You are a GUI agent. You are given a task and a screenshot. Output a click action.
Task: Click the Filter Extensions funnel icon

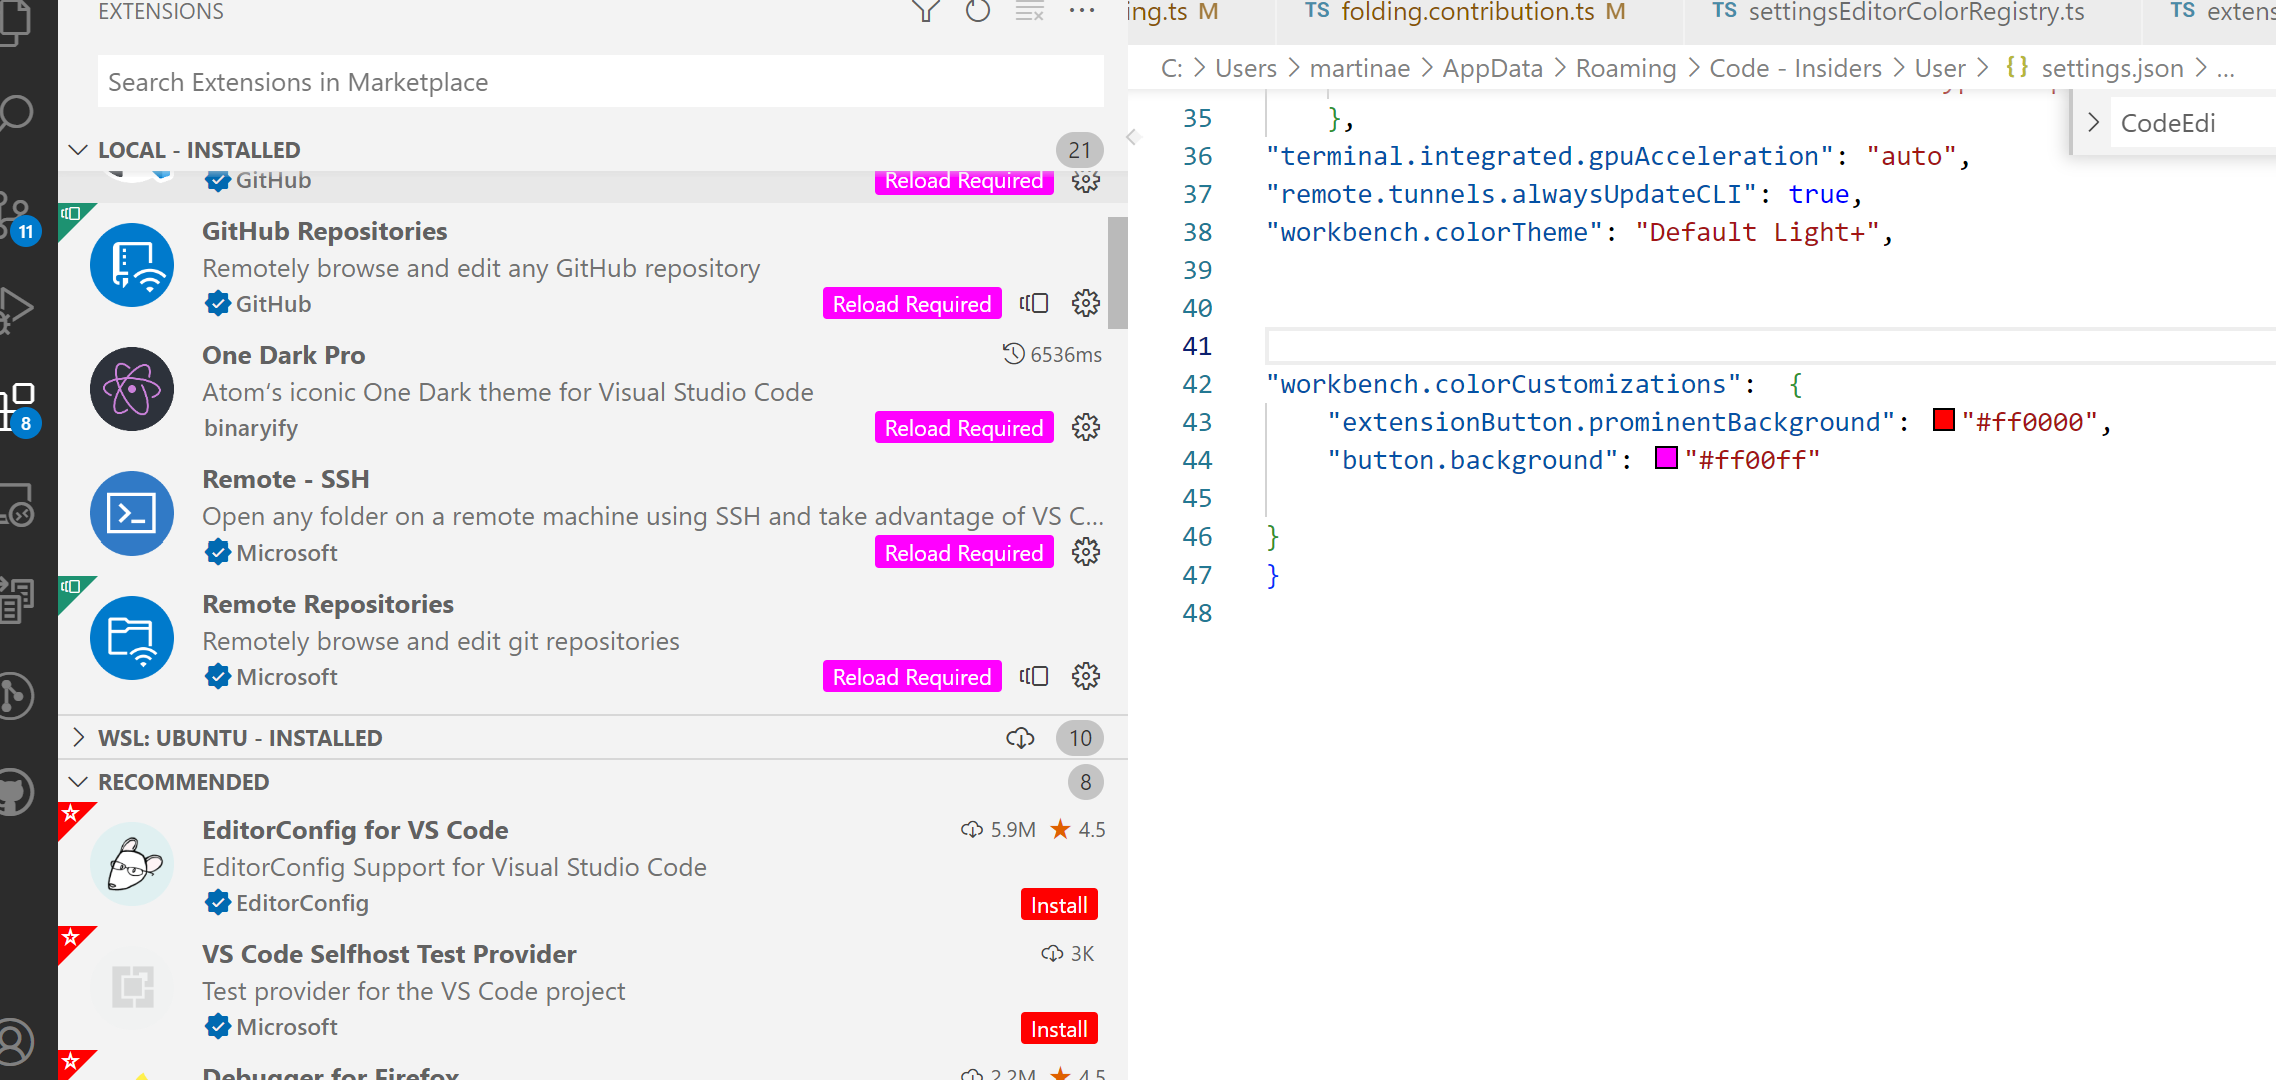[x=925, y=12]
